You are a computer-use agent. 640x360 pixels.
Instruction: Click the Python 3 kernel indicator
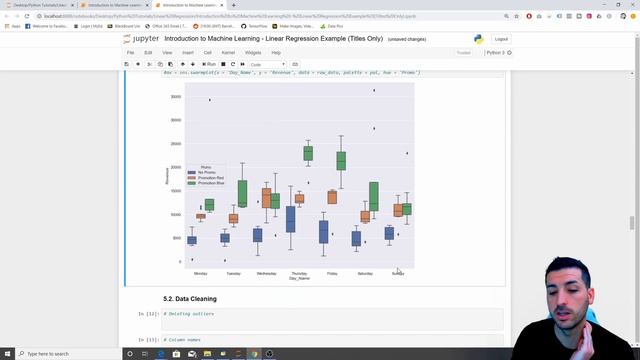(x=498, y=53)
